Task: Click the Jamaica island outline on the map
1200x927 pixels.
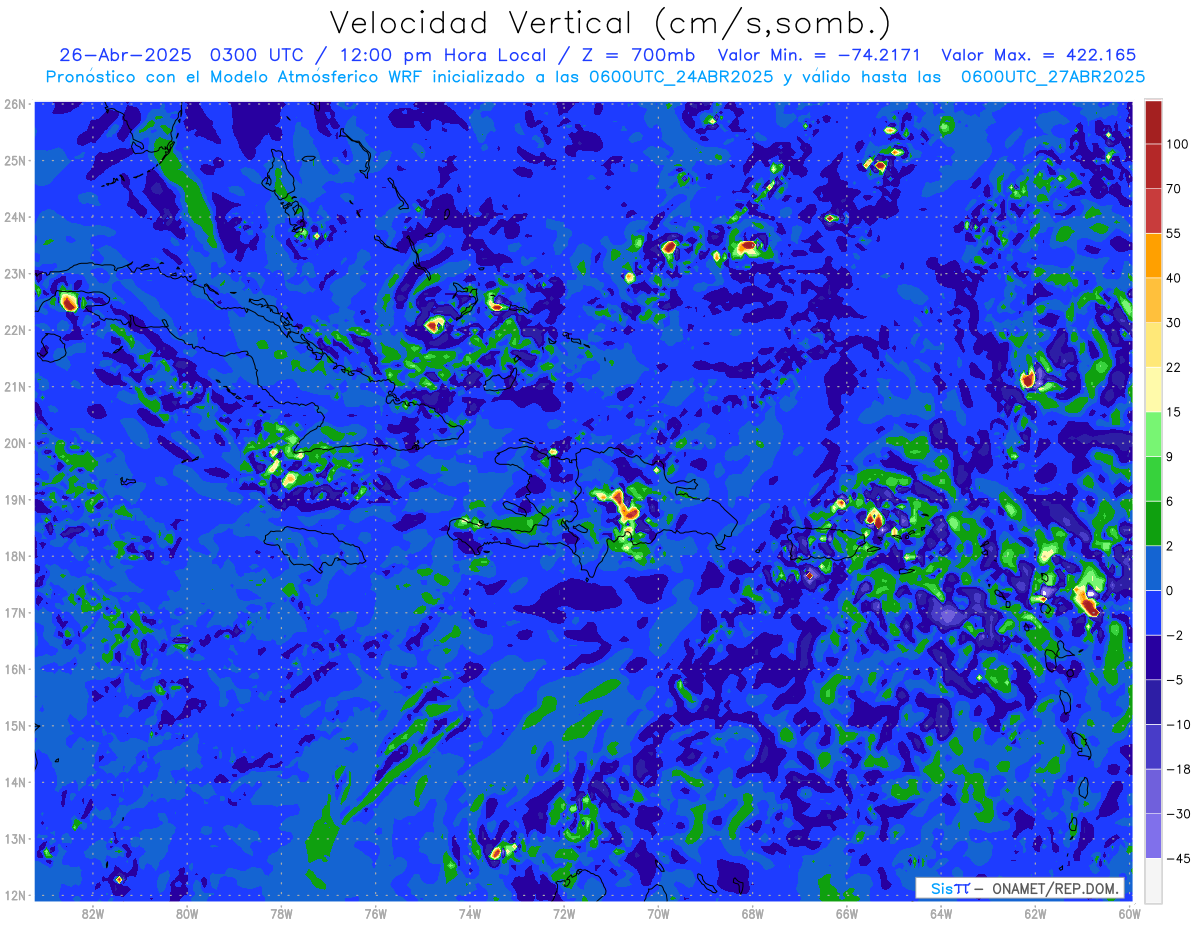Action: [313, 548]
